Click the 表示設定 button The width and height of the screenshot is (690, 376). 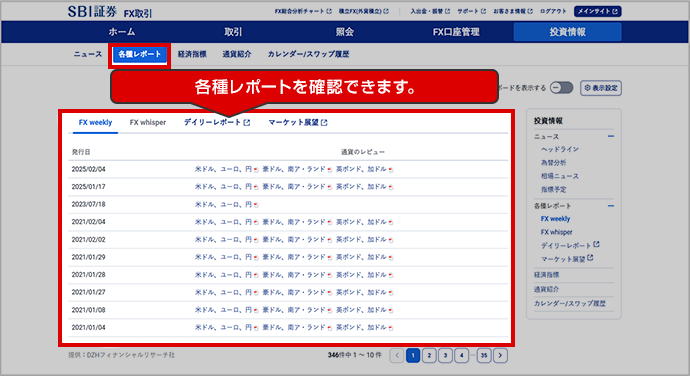pos(601,88)
